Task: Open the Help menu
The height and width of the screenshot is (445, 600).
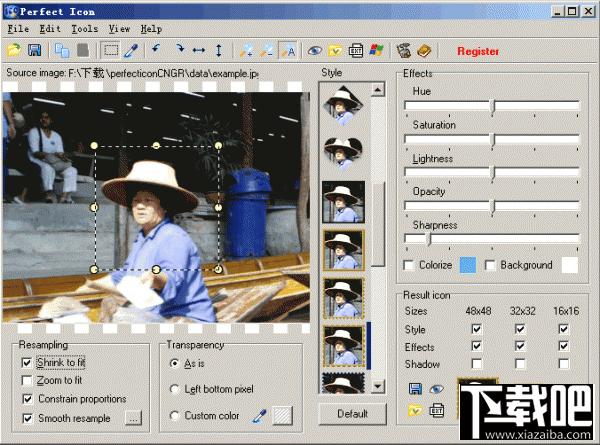Action: [x=151, y=29]
